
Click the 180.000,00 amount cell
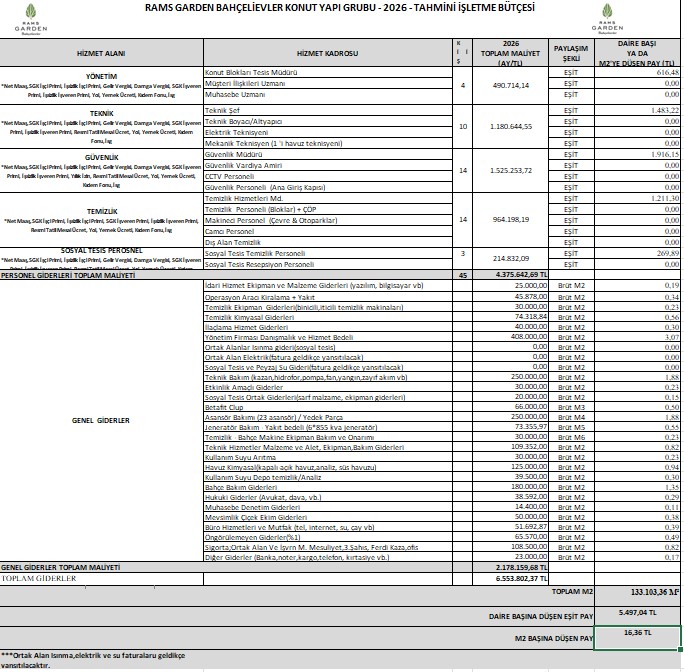(510, 487)
